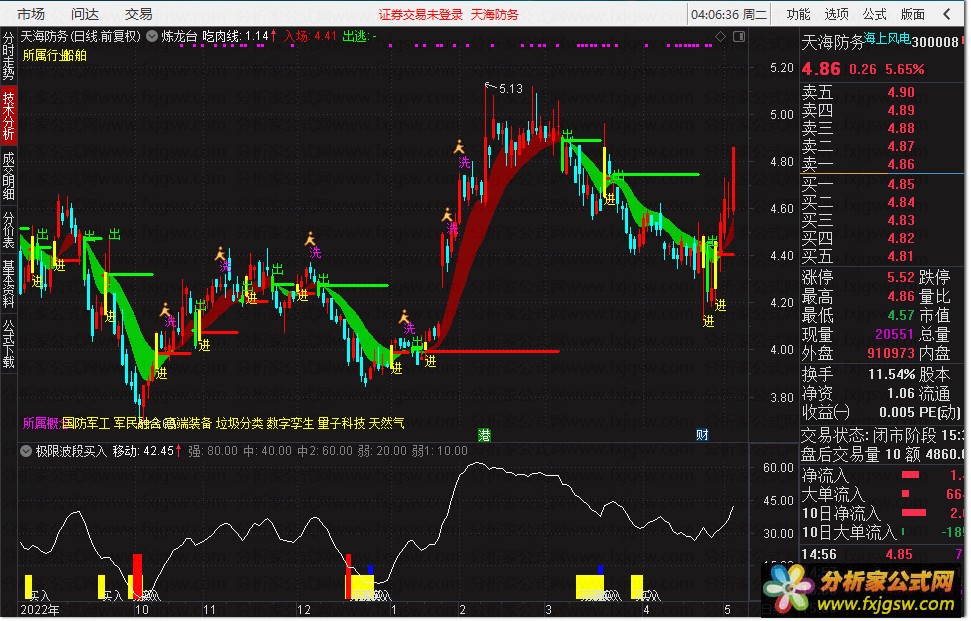Image resolution: width=971 pixels, height=621 pixels.
Task: Click the 10日大单流入 capital flow row
Action: [882, 532]
